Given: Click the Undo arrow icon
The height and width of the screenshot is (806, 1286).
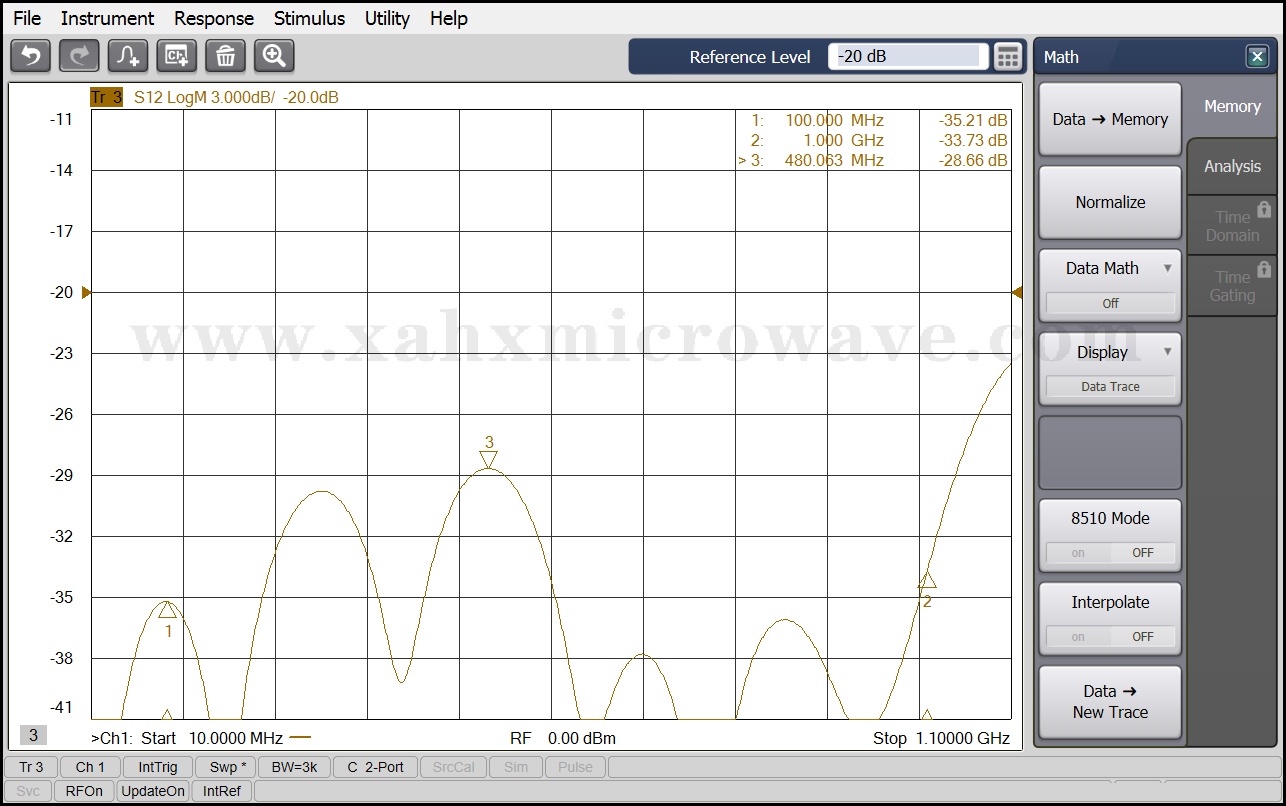Looking at the screenshot, I should click(30, 56).
